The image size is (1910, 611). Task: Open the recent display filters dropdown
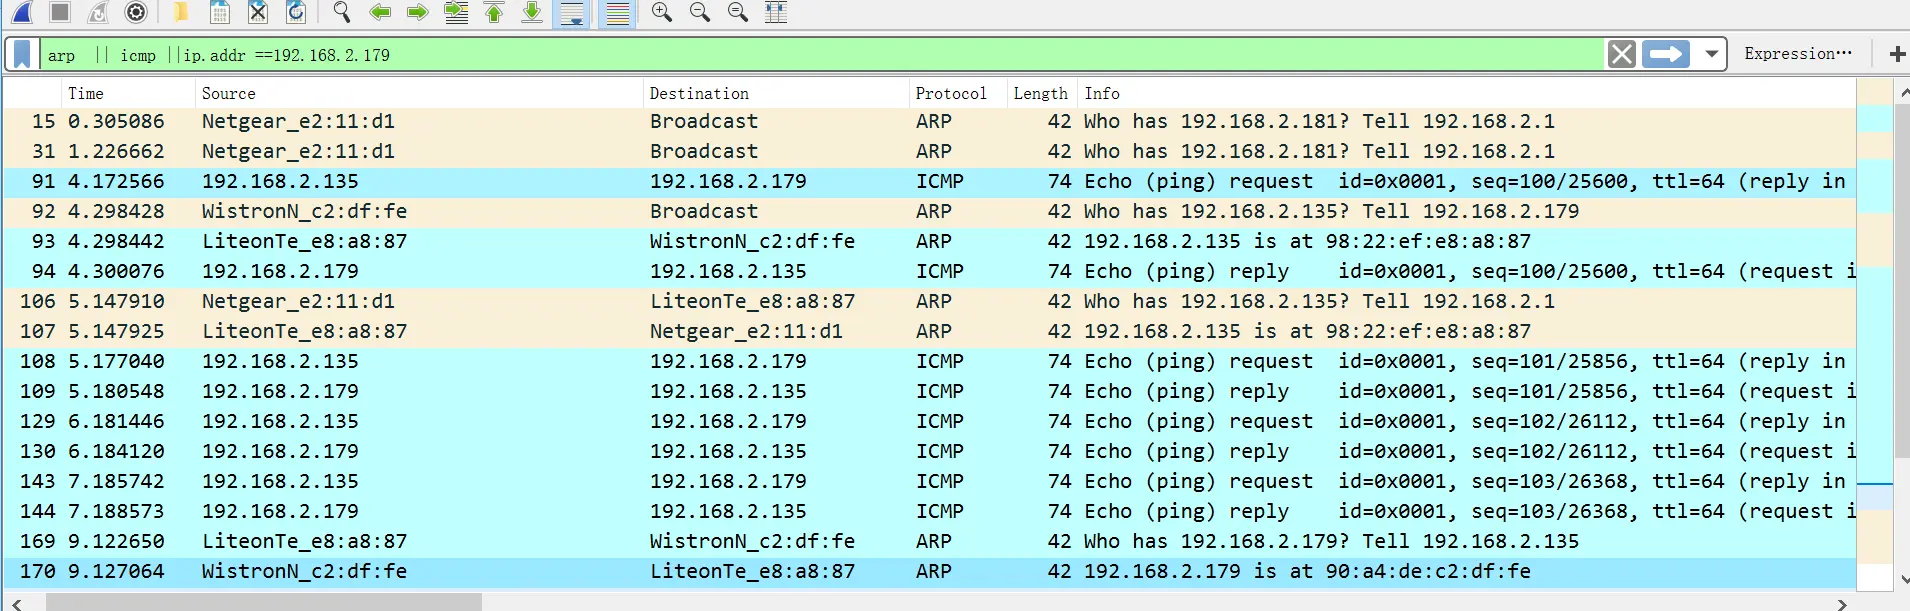coord(1712,54)
